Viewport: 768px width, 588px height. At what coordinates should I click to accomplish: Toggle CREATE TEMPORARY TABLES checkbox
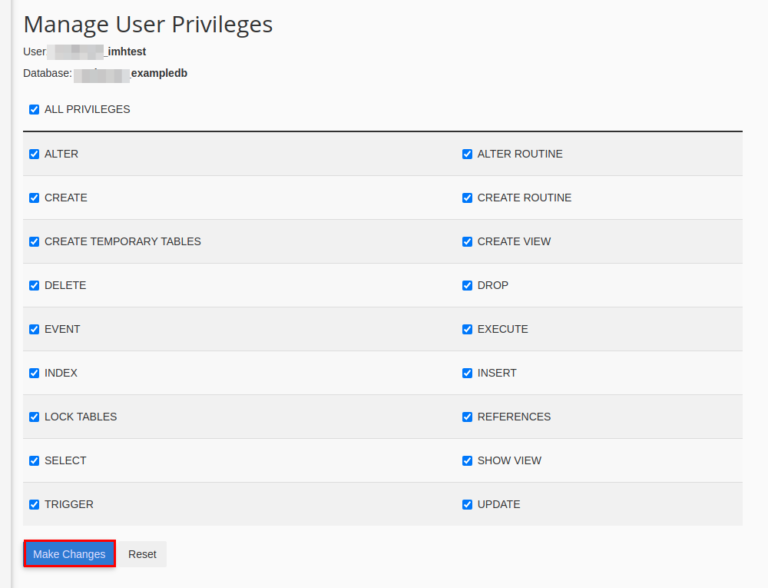[34, 242]
